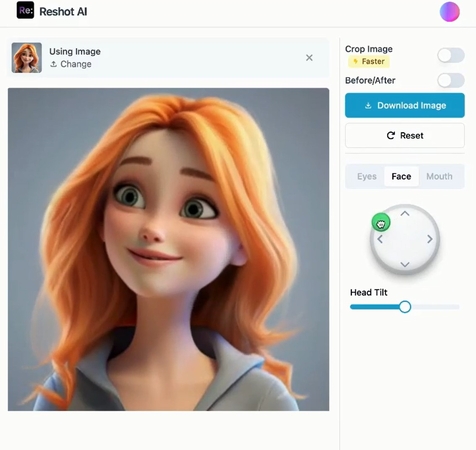Click Change to upload another image
Viewport: 476px width, 450px height.
point(71,64)
